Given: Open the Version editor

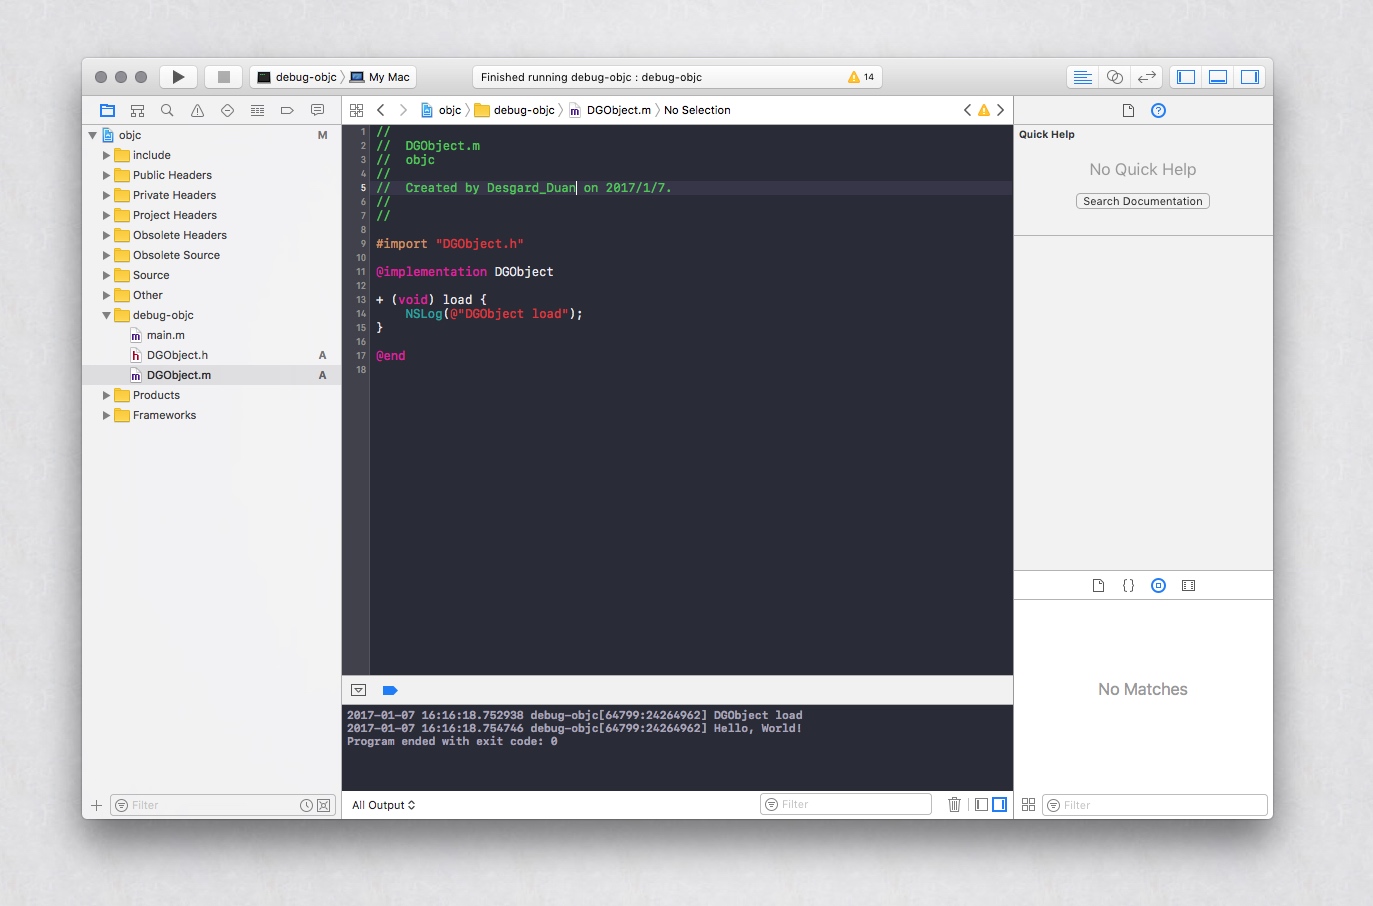Looking at the screenshot, I should click(1146, 77).
